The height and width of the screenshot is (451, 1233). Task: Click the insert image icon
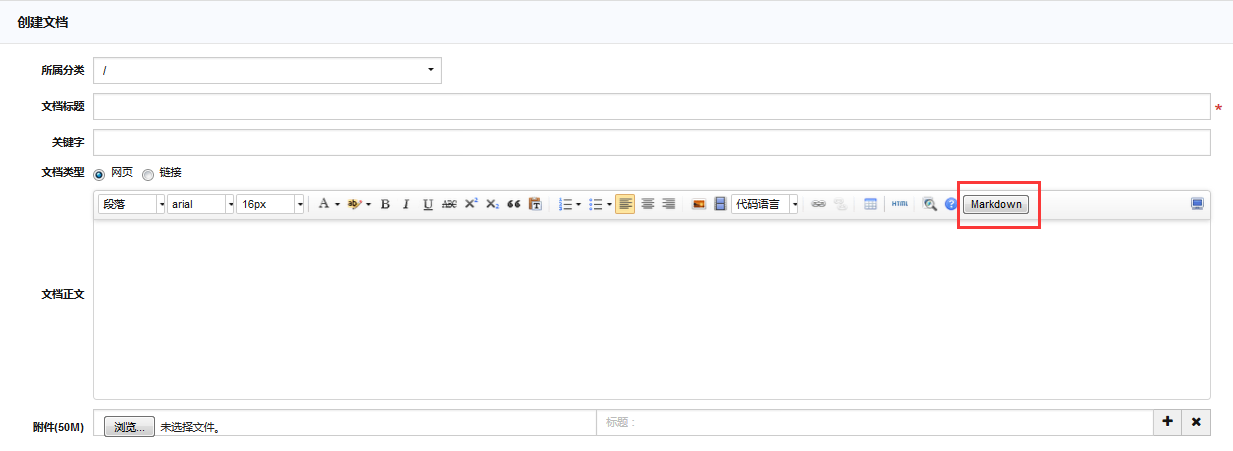[x=699, y=204]
